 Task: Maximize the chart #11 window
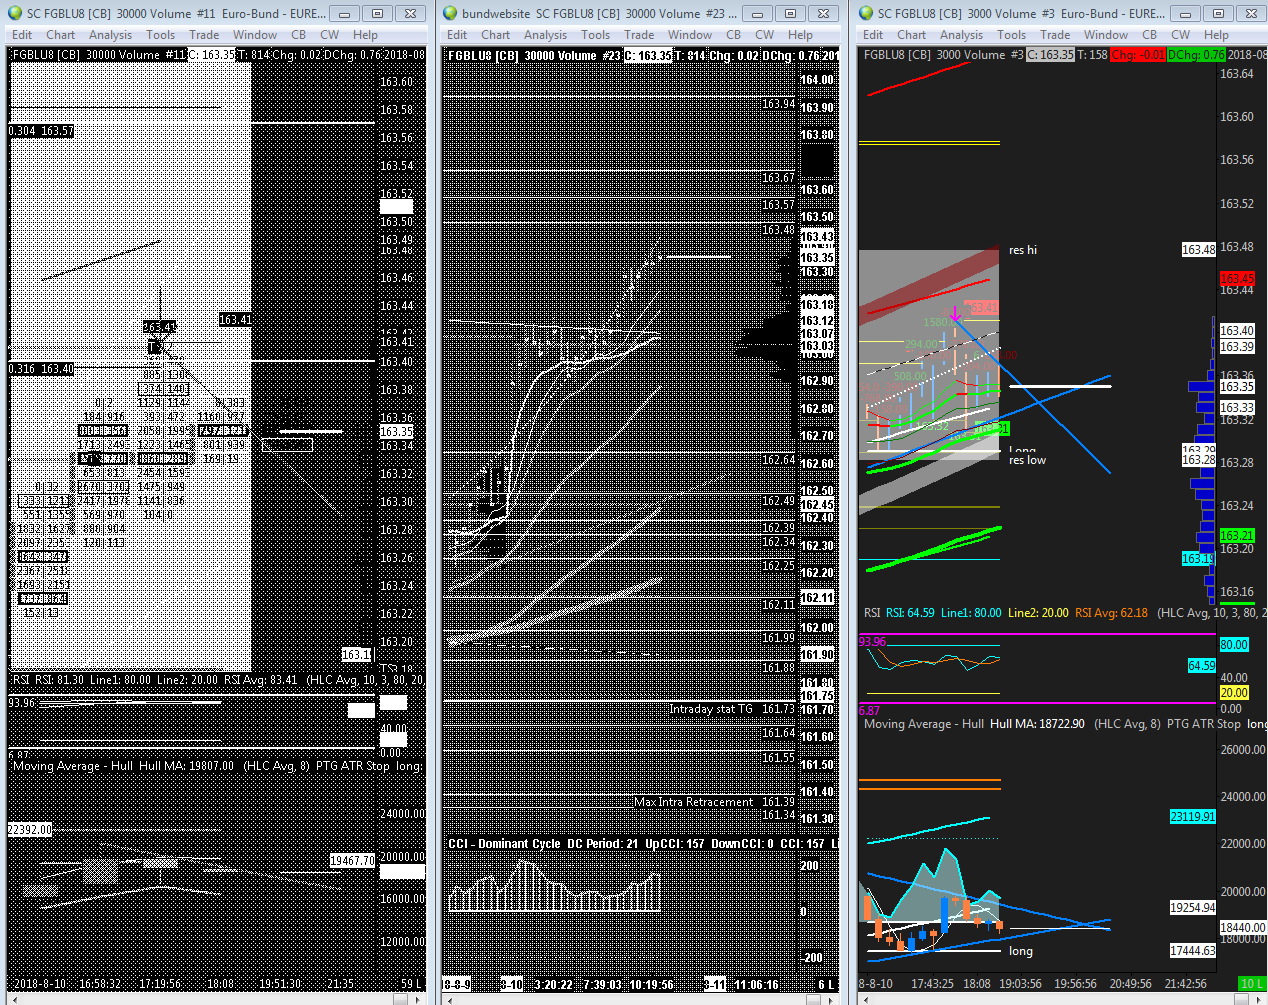tap(377, 13)
